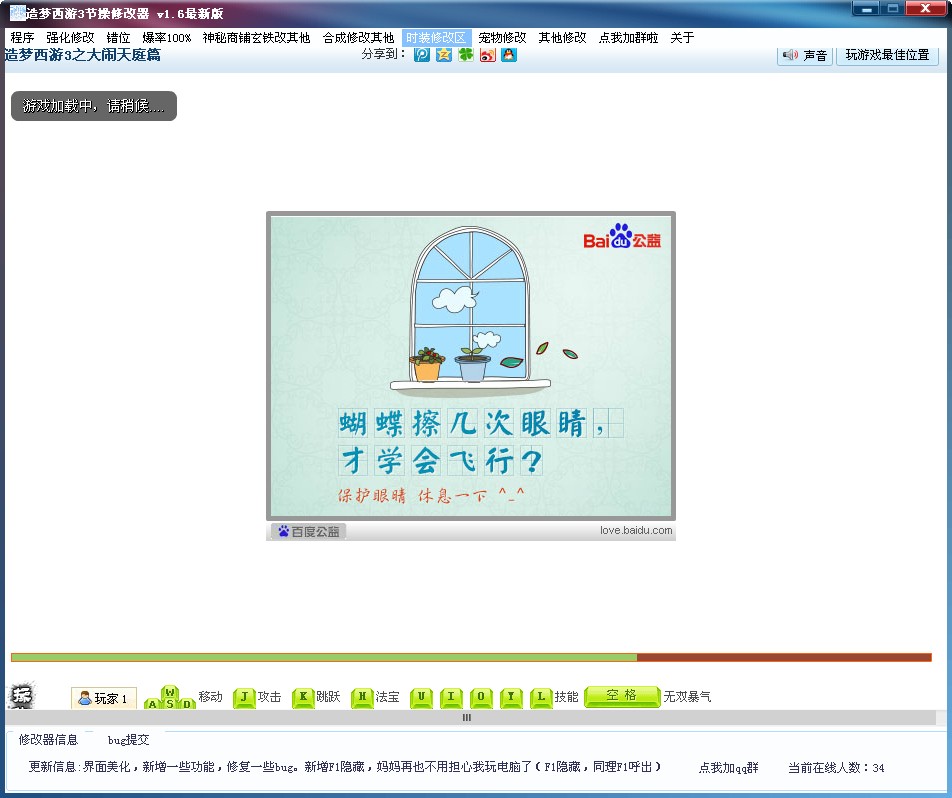Share to Sina Weibo icon
Image resolution: width=952 pixels, height=798 pixels.
click(488, 55)
